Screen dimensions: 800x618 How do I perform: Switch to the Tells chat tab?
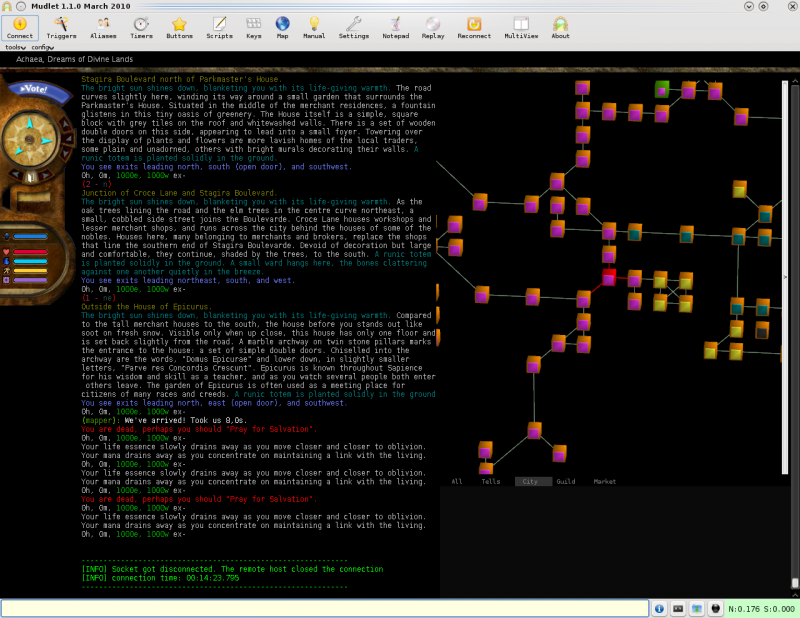pos(491,481)
